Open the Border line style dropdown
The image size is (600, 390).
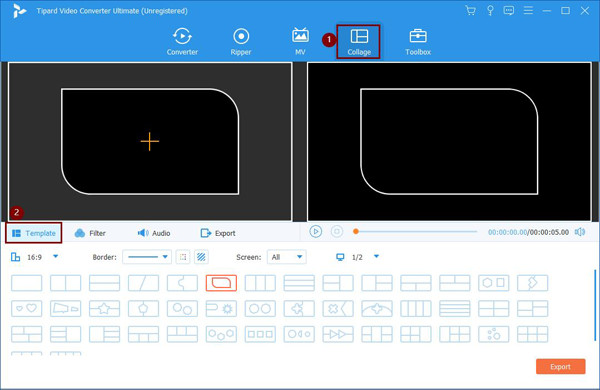point(147,257)
